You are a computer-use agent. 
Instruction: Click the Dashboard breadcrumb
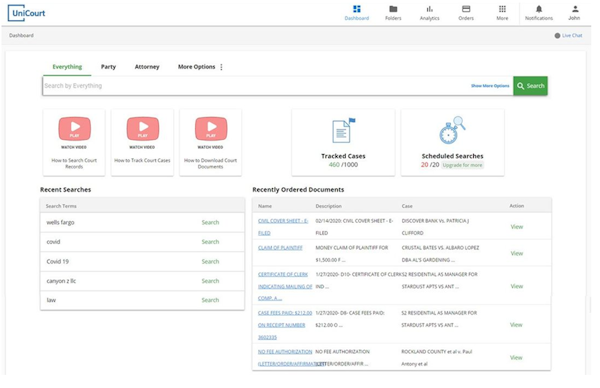(21, 36)
